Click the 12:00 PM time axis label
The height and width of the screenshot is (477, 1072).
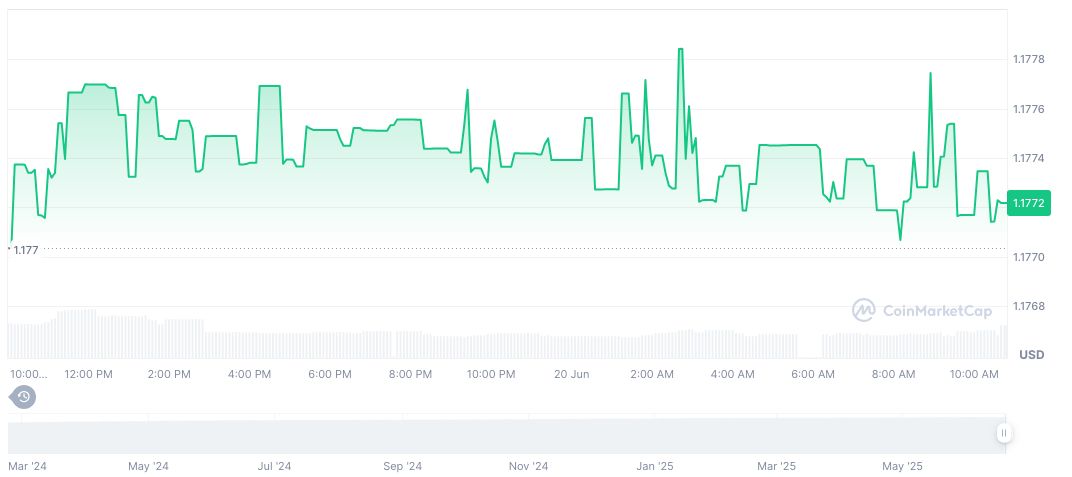[x=88, y=374]
